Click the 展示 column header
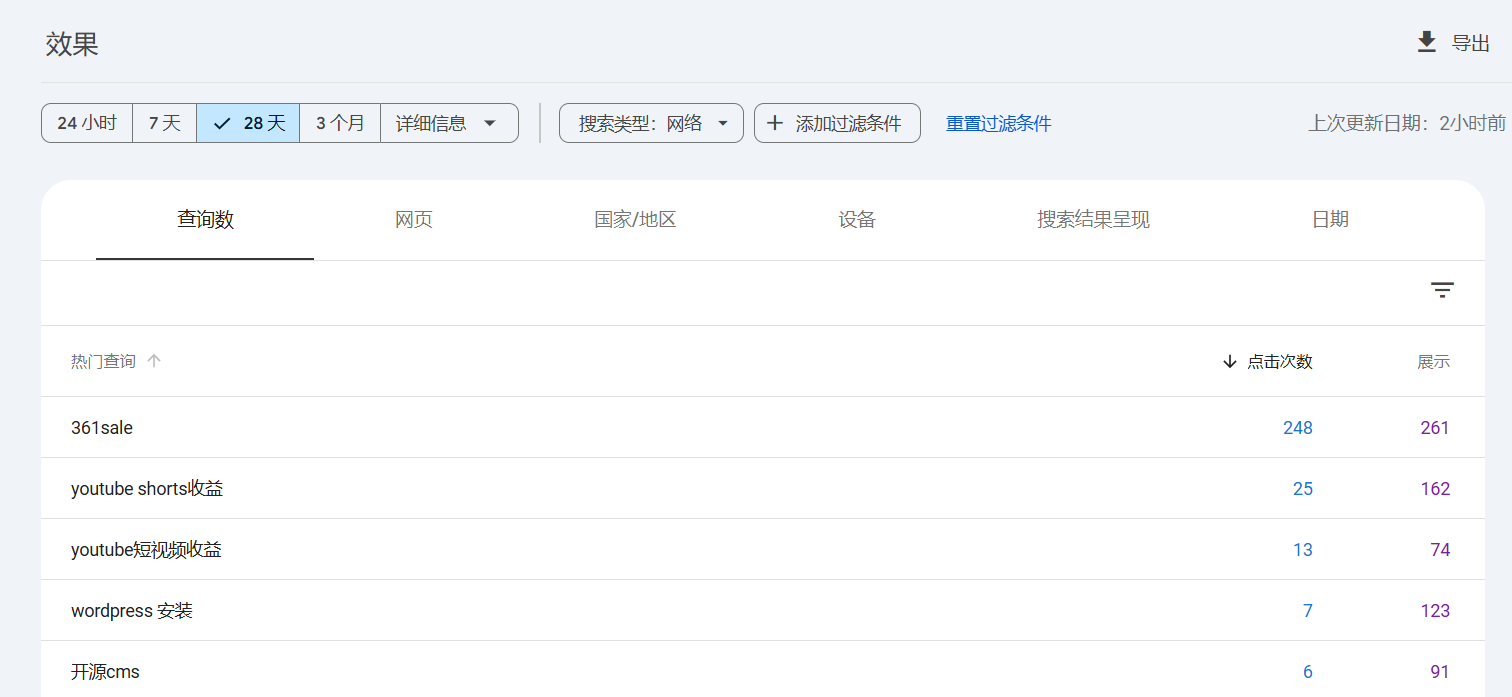 tap(1432, 362)
